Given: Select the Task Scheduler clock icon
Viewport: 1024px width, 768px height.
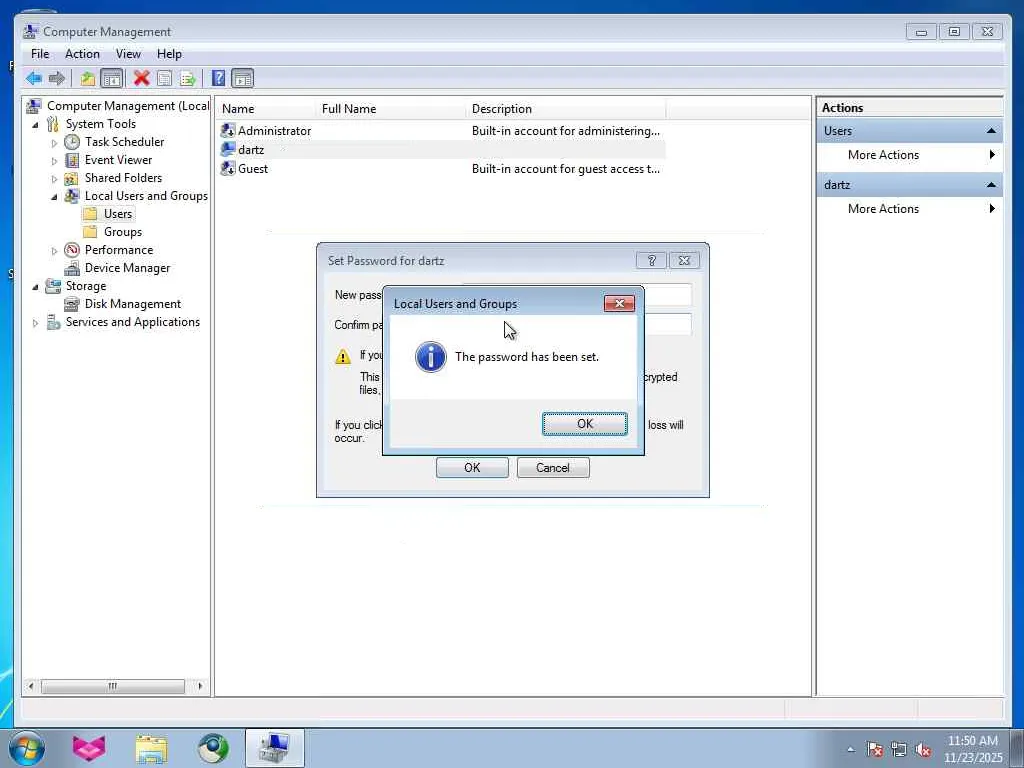Looking at the screenshot, I should pyautogui.click(x=72, y=142).
